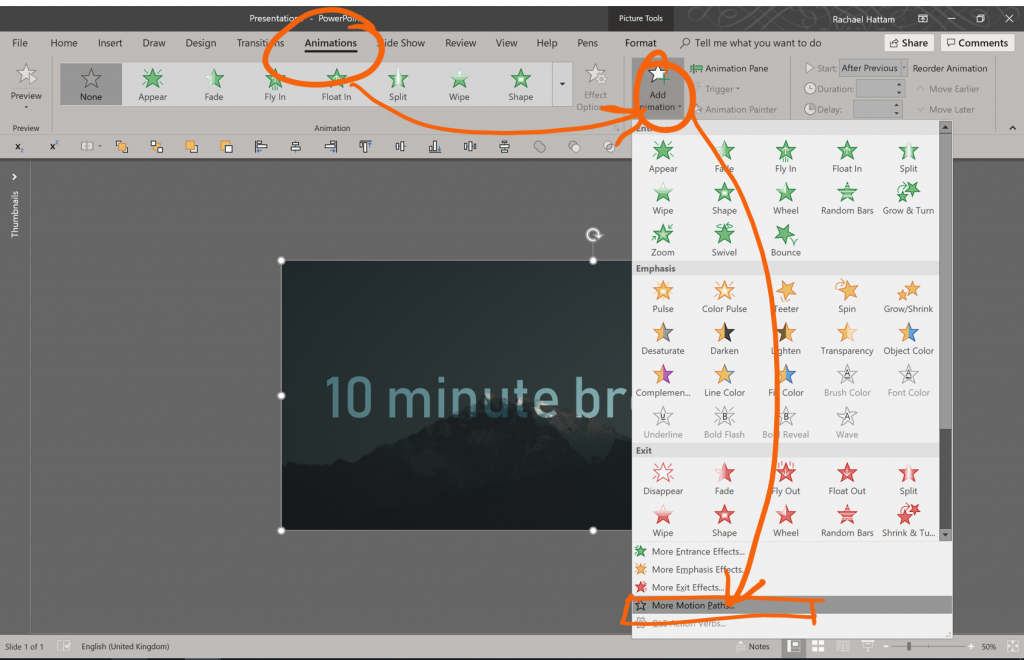Viewport: 1024px width, 660px height.
Task: Open the Animation Pane
Action: 739,67
